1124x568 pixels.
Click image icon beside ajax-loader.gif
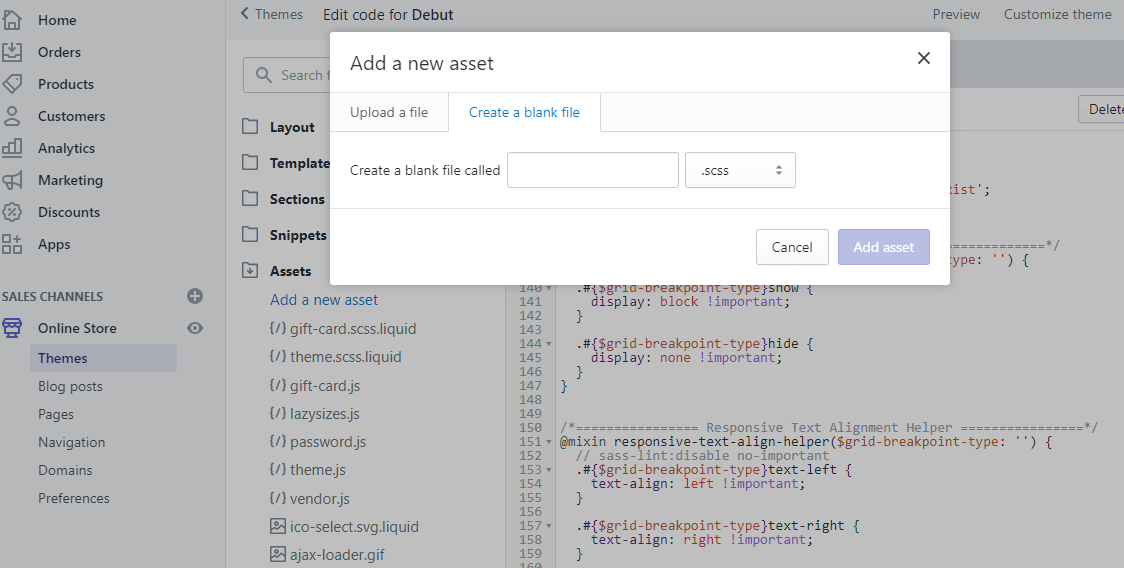click(x=278, y=554)
